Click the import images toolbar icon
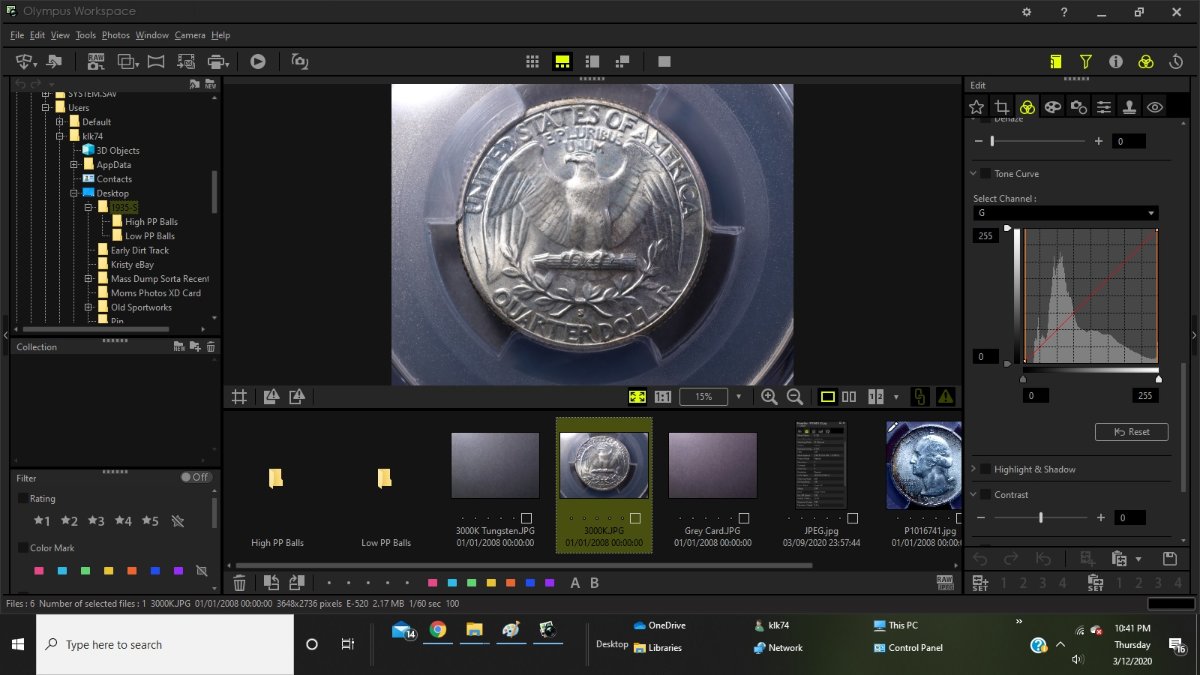Image resolution: width=1200 pixels, height=675 pixels. tap(27, 61)
